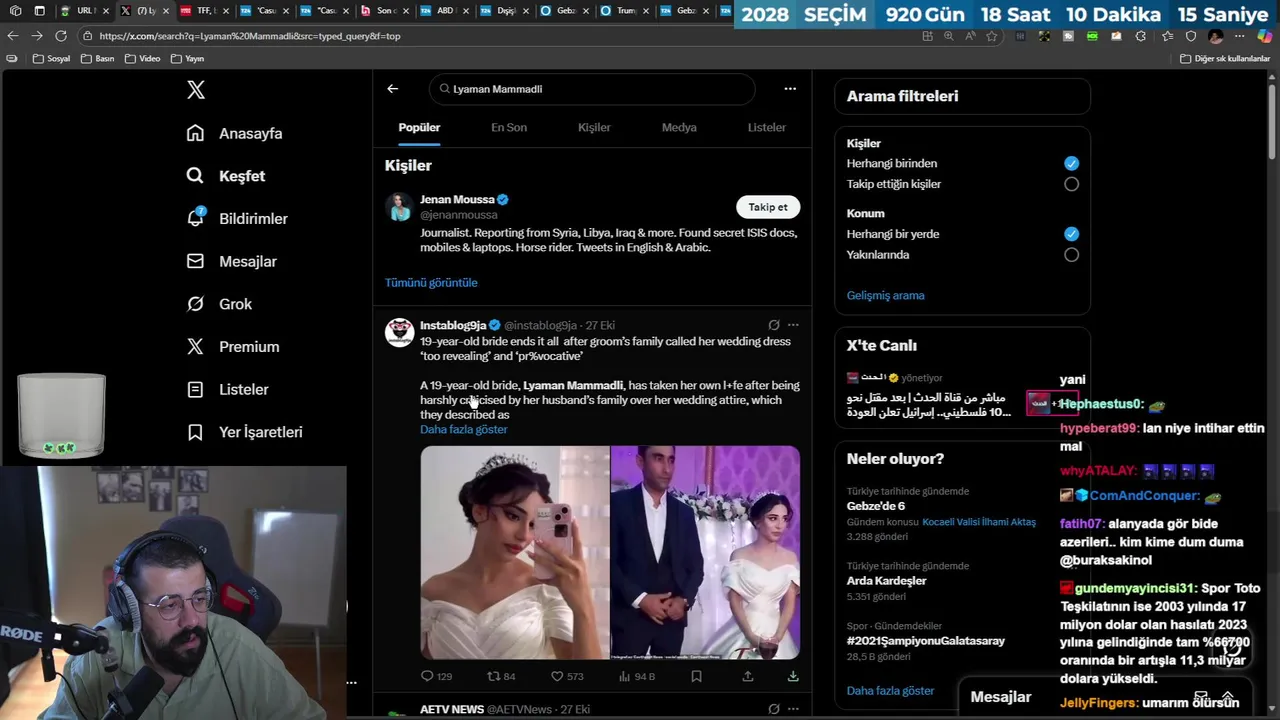The image size is (1280, 720).
Task: Like the Instablog9ja post
Action: 567,677
